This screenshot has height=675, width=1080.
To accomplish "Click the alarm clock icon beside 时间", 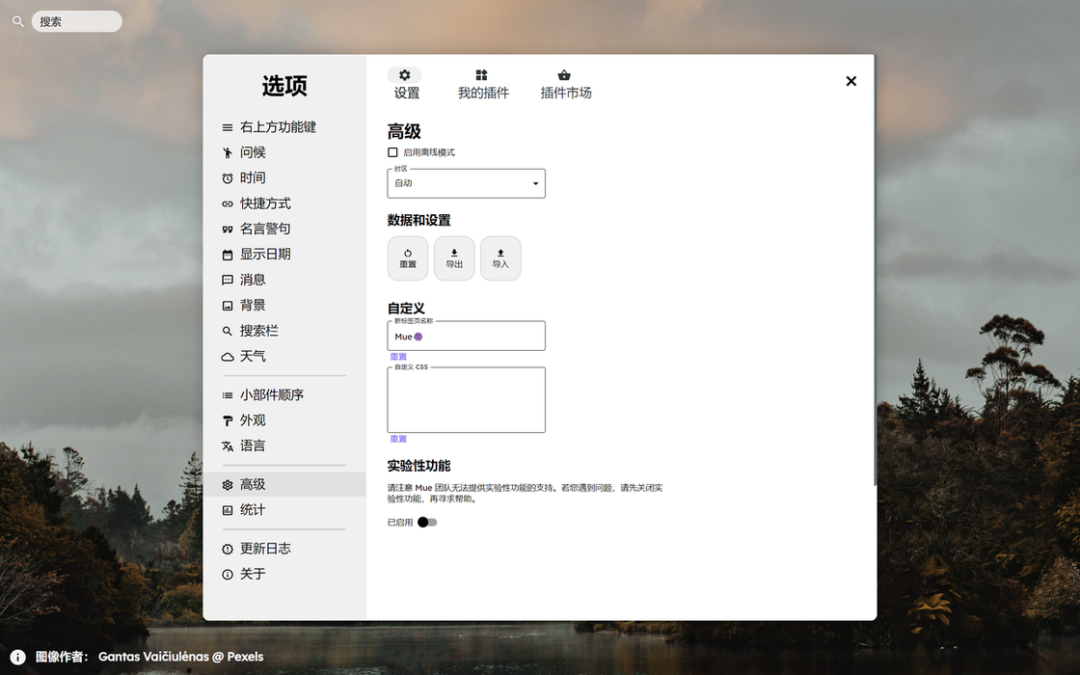I will coord(227,178).
